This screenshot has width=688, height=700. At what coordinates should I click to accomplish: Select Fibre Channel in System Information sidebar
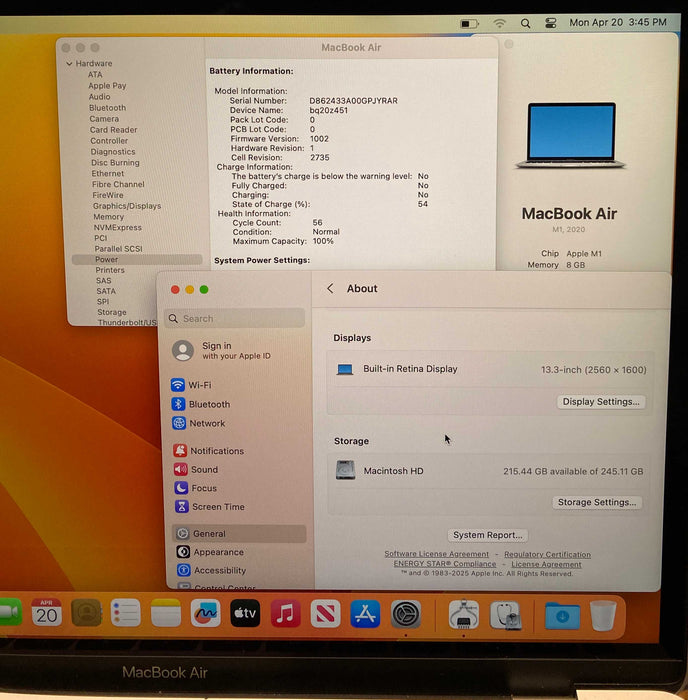[x=118, y=184]
